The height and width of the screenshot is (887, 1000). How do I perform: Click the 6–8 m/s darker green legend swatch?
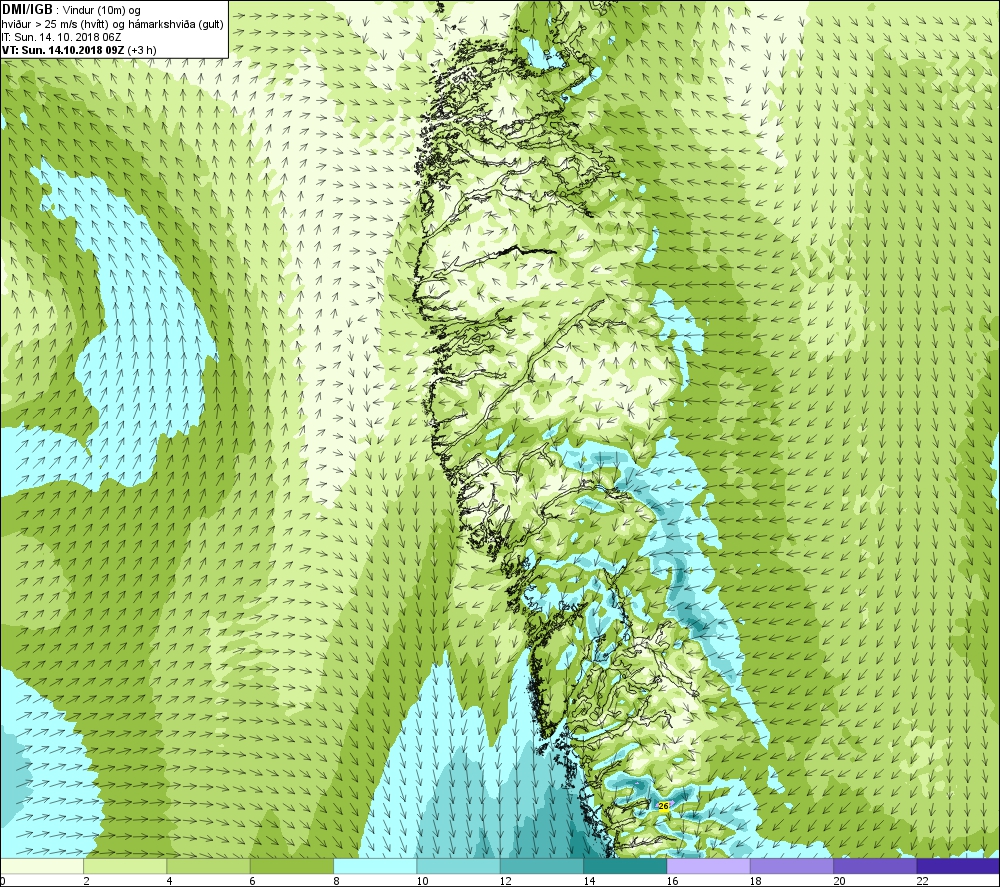click(x=292, y=866)
